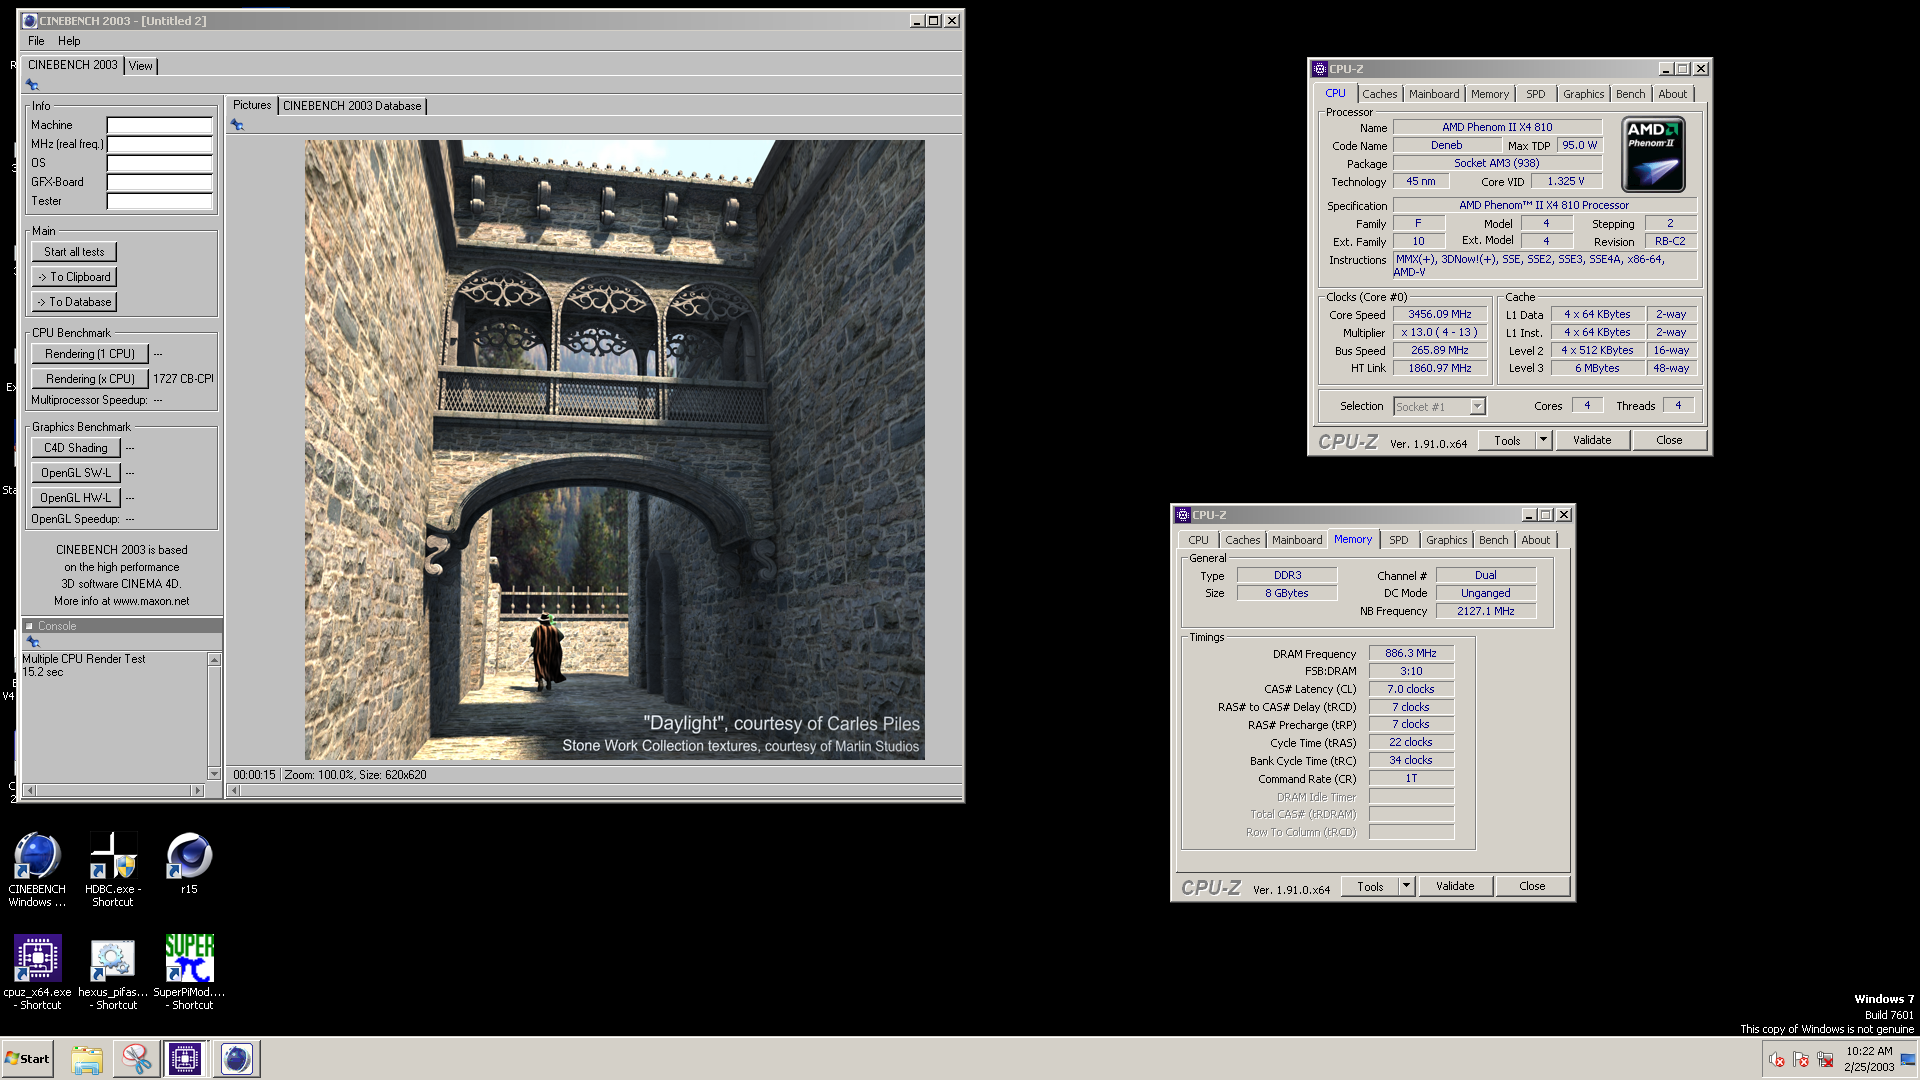
Task: Open the hexus_pifast desktop shortcut
Action: pos(113,972)
